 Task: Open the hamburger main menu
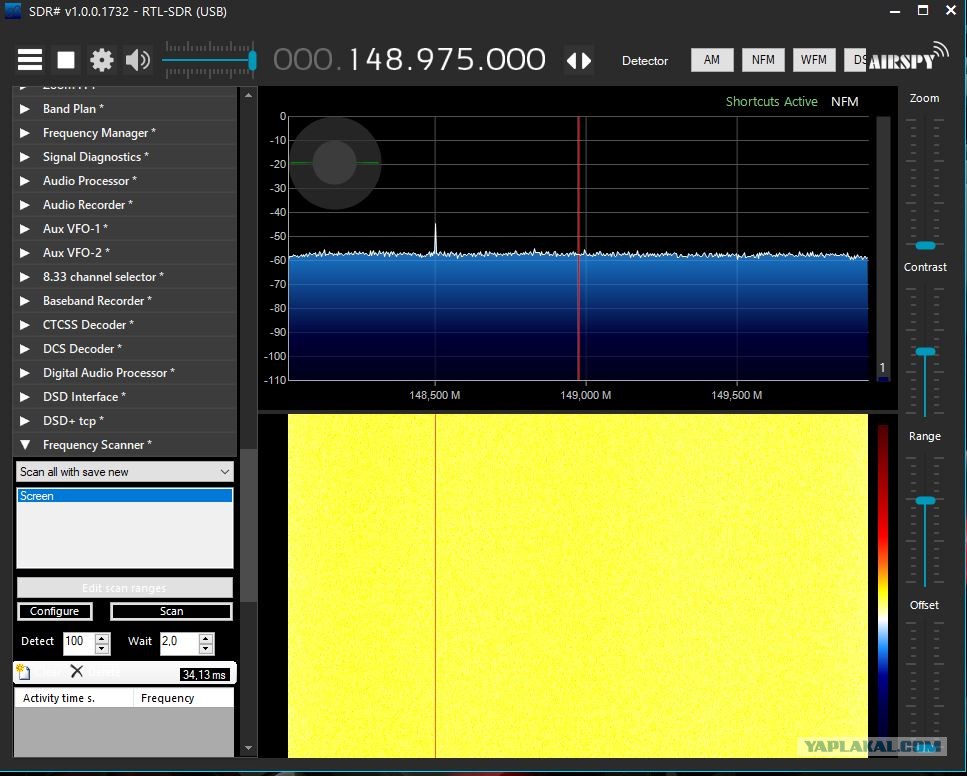click(30, 60)
